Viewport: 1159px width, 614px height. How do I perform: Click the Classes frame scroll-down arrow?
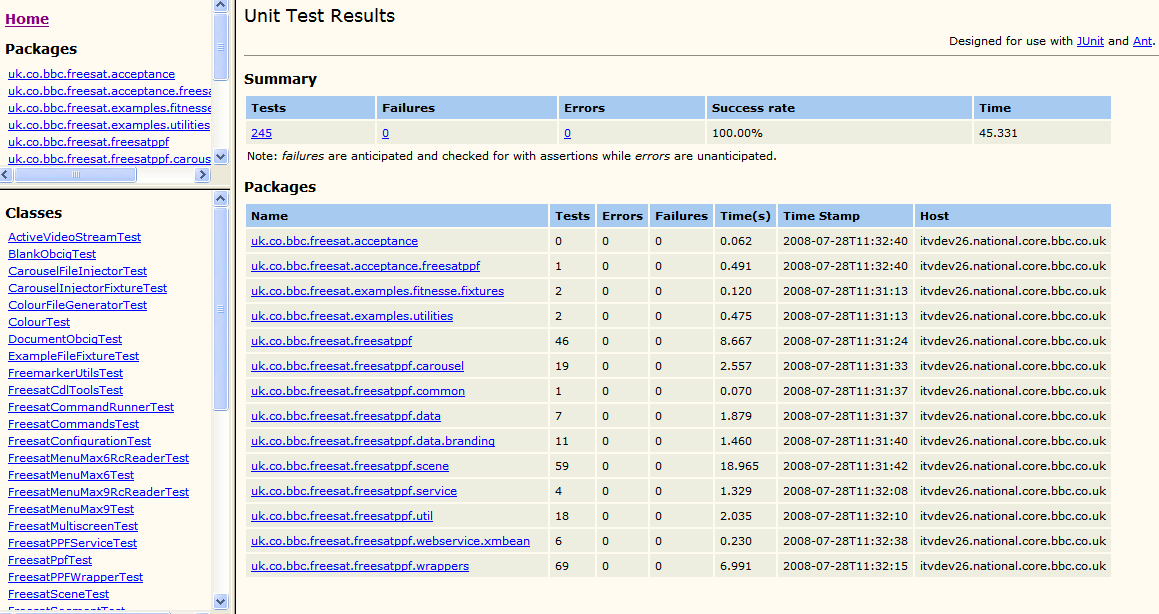pos(221,601)
